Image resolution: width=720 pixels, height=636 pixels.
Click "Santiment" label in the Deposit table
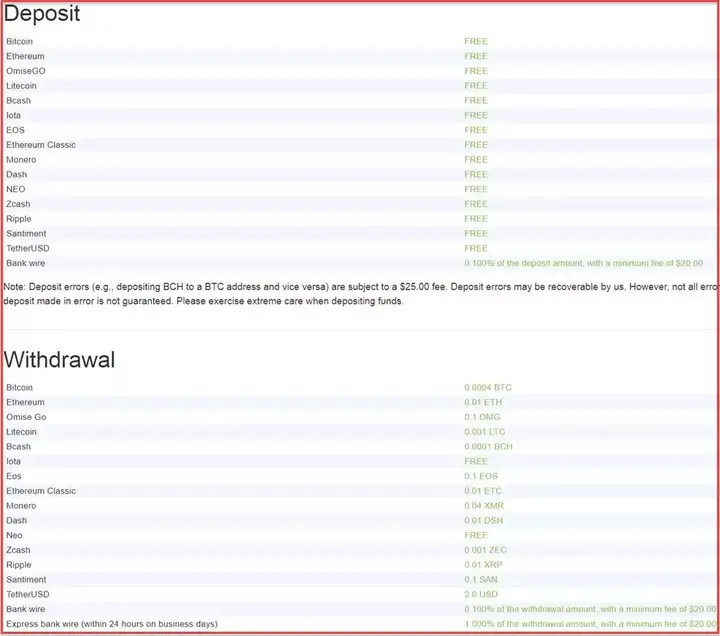tap(26, 233)
